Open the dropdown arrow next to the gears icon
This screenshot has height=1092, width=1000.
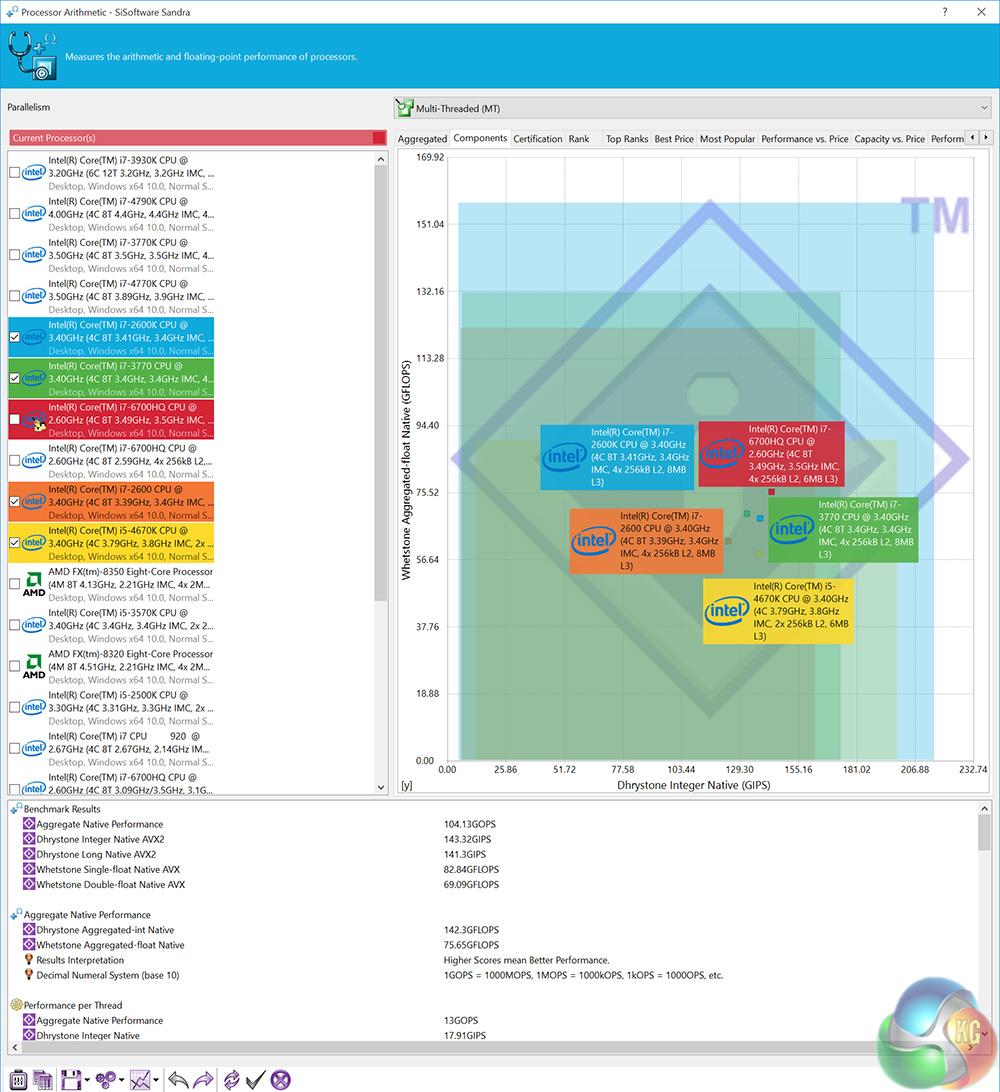[122, 1080]
